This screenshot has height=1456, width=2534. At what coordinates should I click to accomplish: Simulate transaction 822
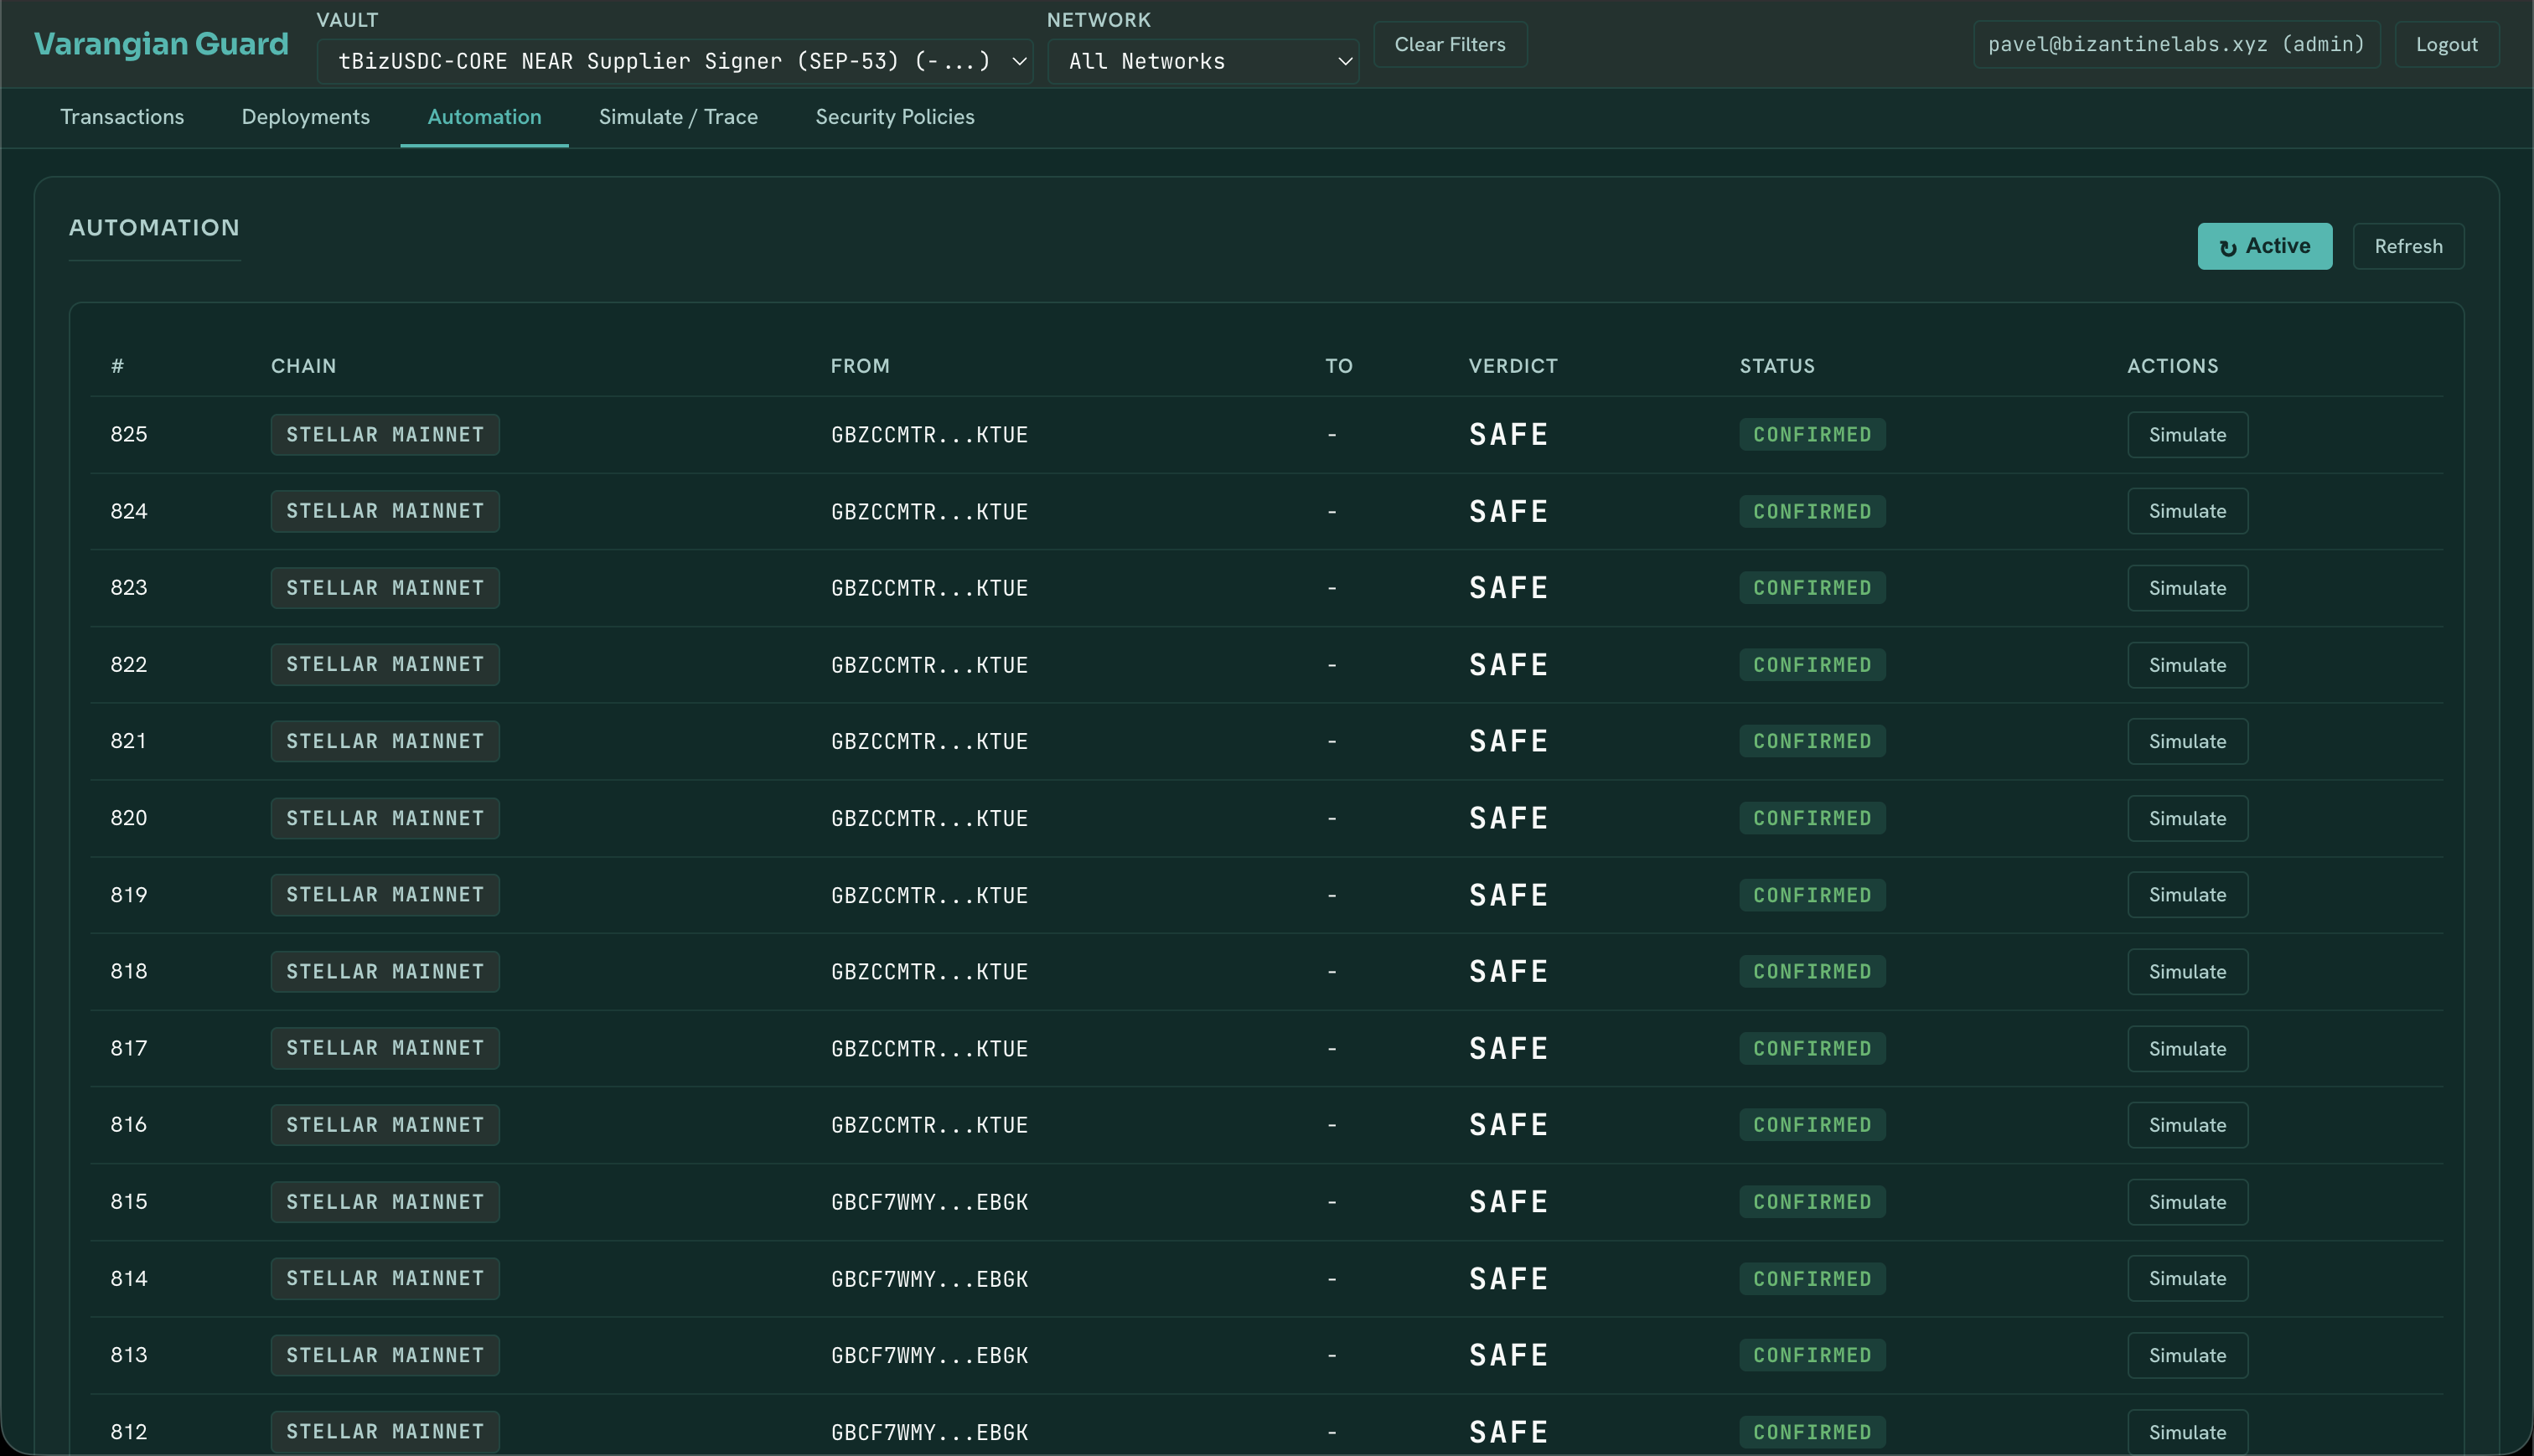click(2187, 665)
